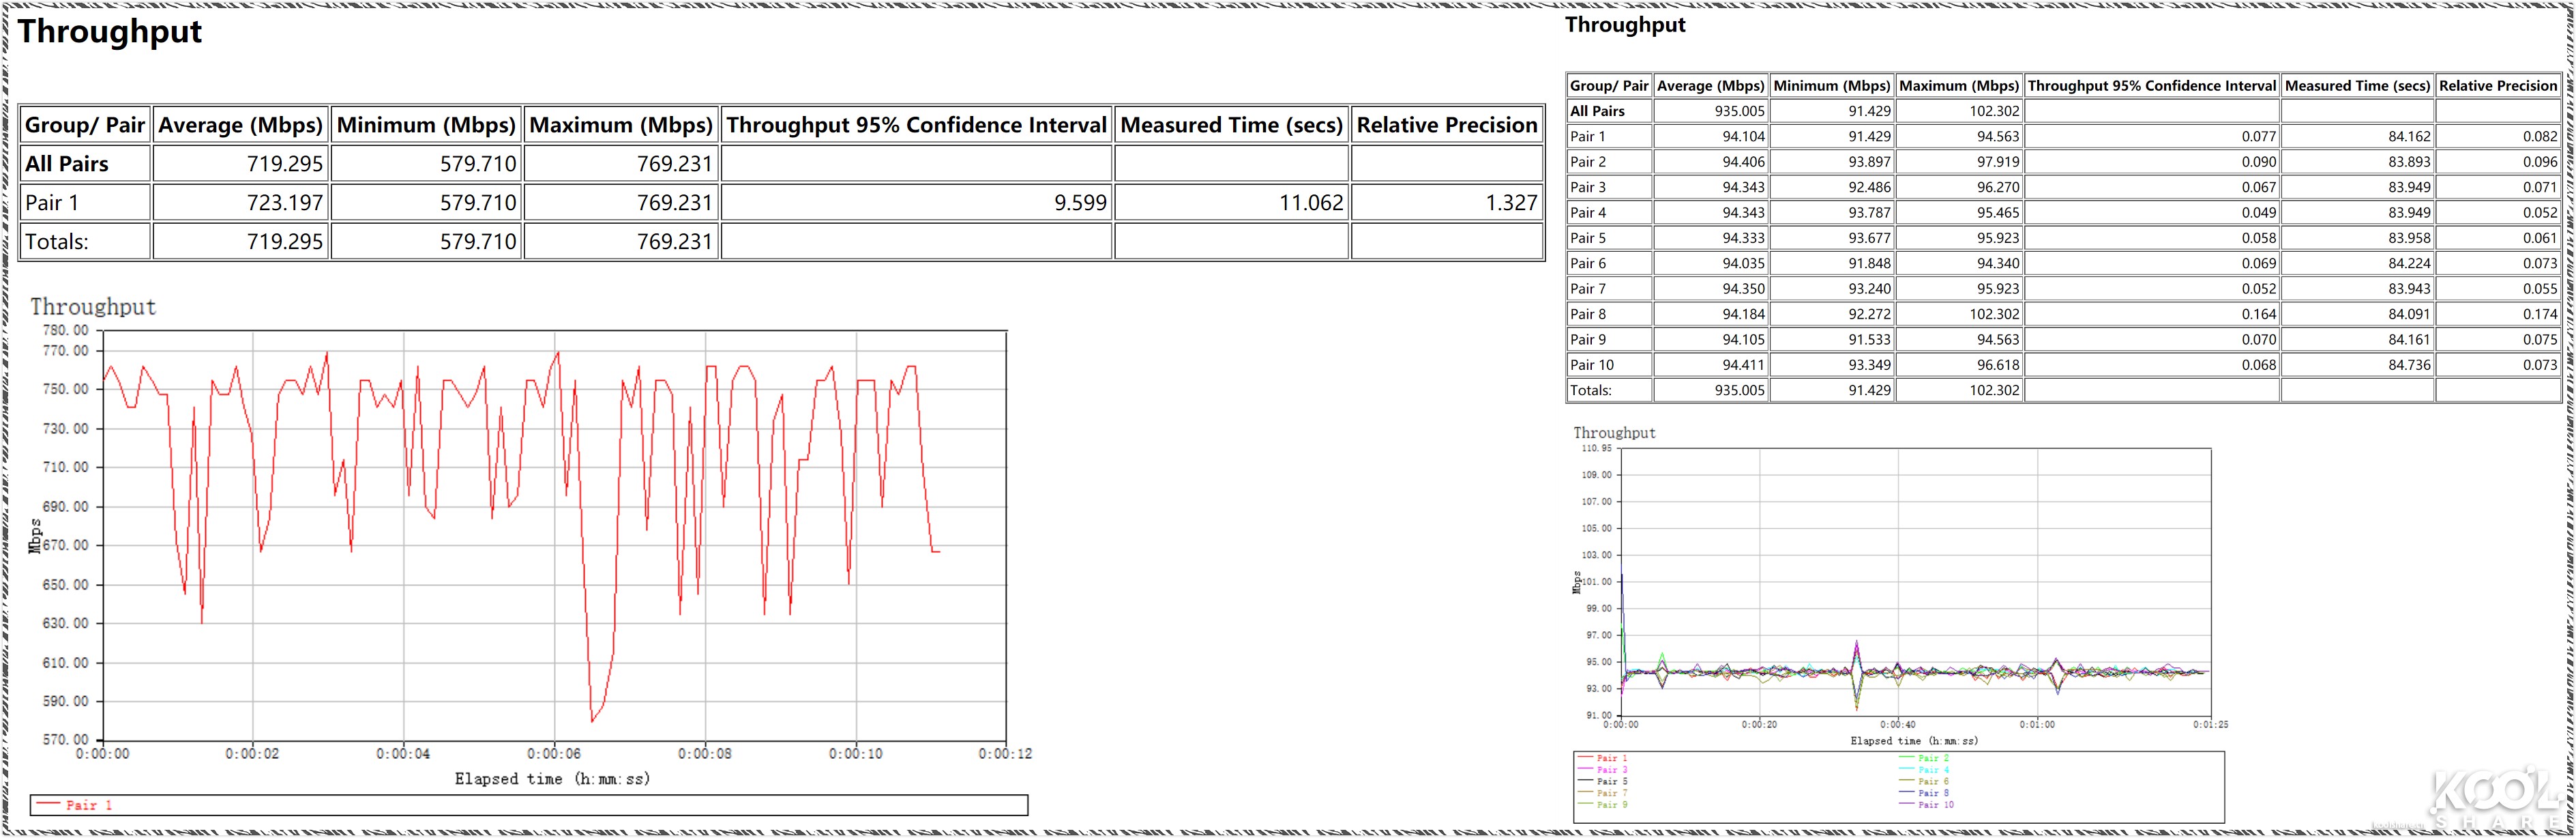Click the black Pair 5 legend entry
This screenshot has height=838, width=2576.
click(1611, 781)
